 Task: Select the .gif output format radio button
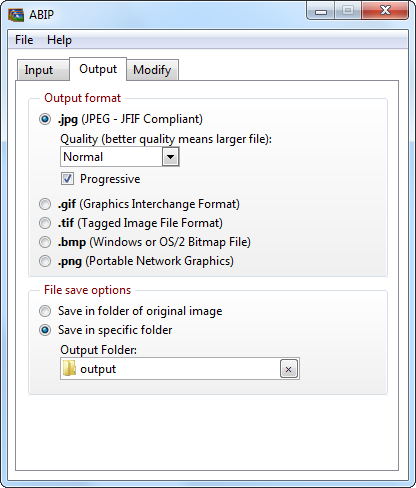click(x=45, y=204)
